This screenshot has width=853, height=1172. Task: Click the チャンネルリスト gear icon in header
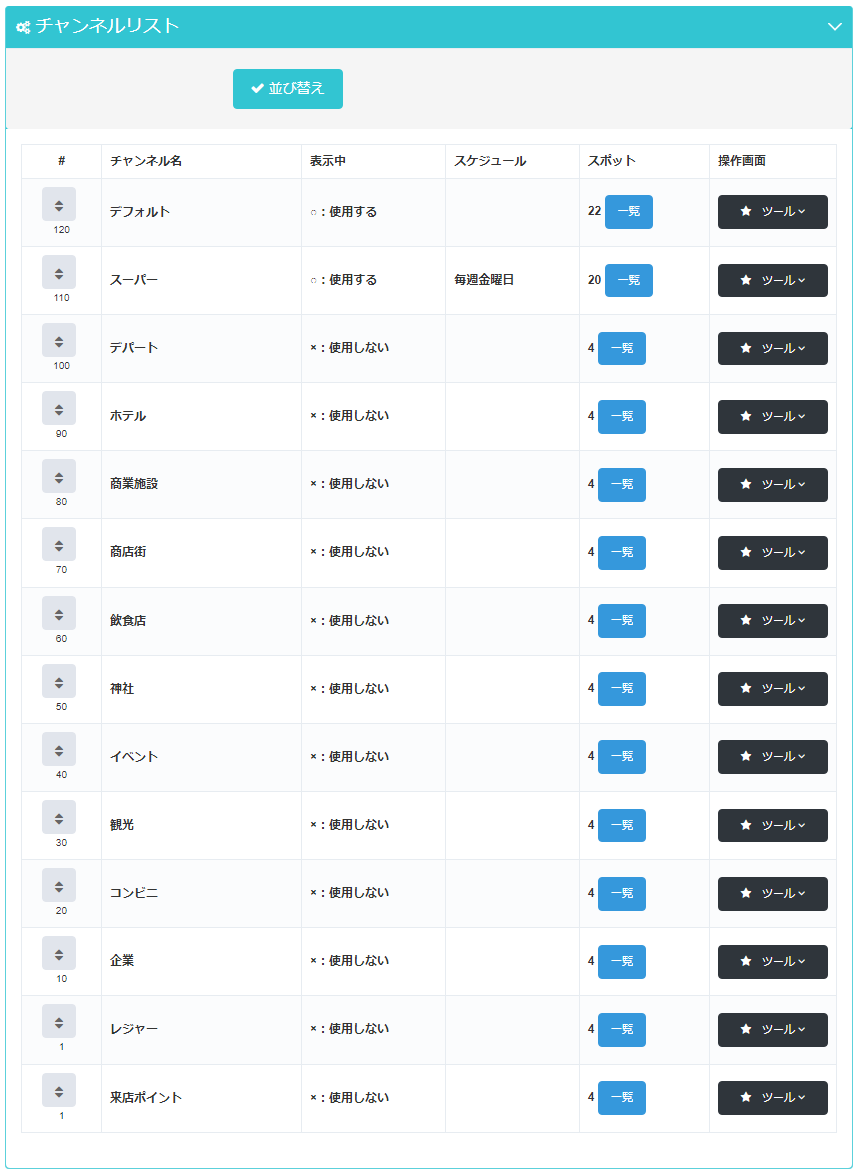coord(23,27)
